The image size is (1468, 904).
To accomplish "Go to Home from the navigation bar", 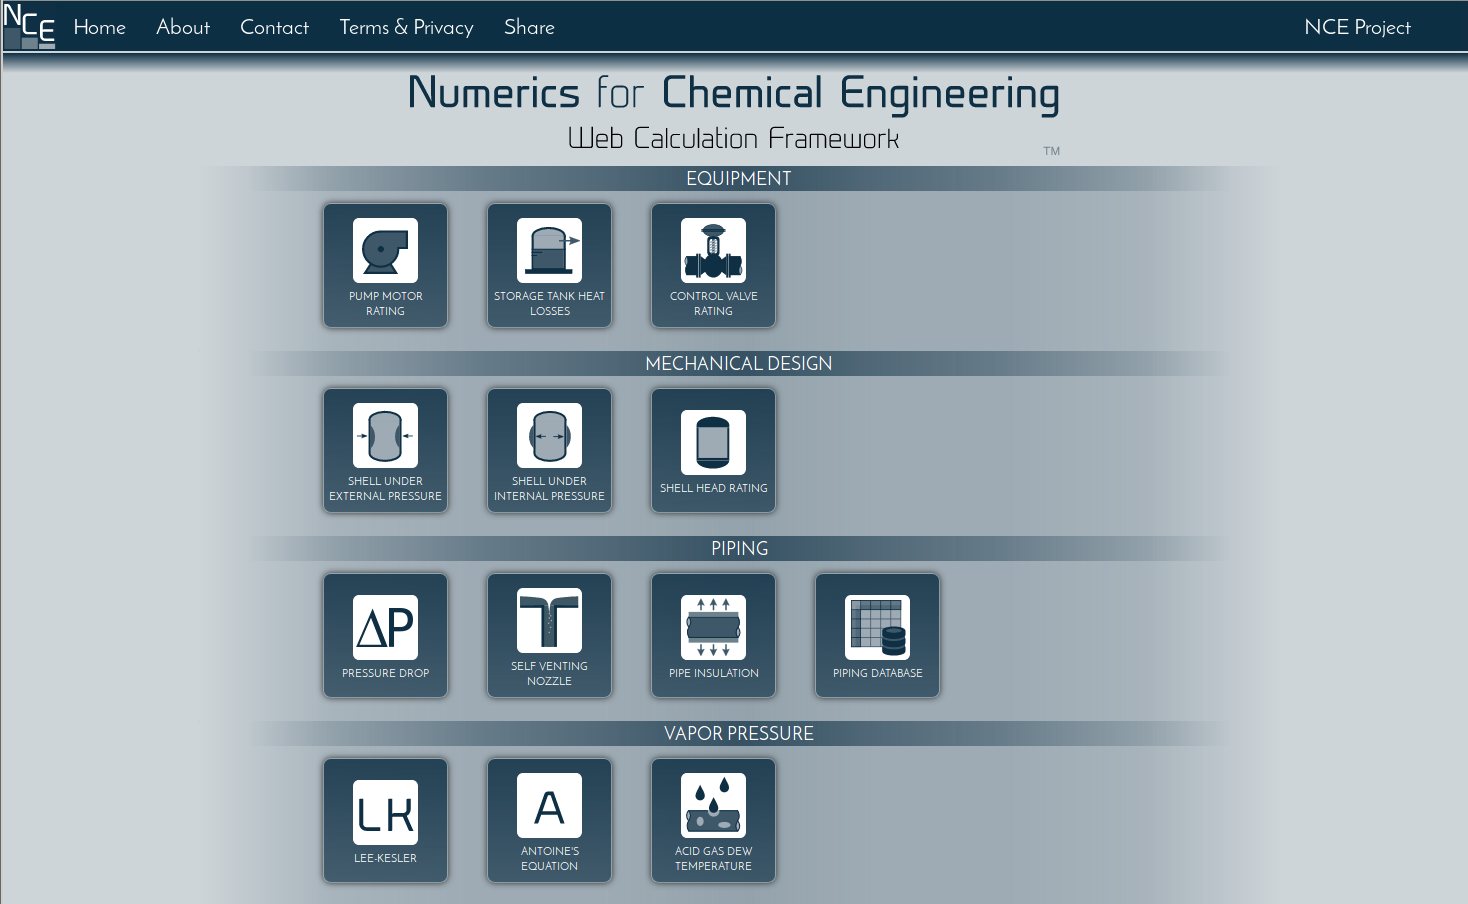I will (x=99, y=27).
